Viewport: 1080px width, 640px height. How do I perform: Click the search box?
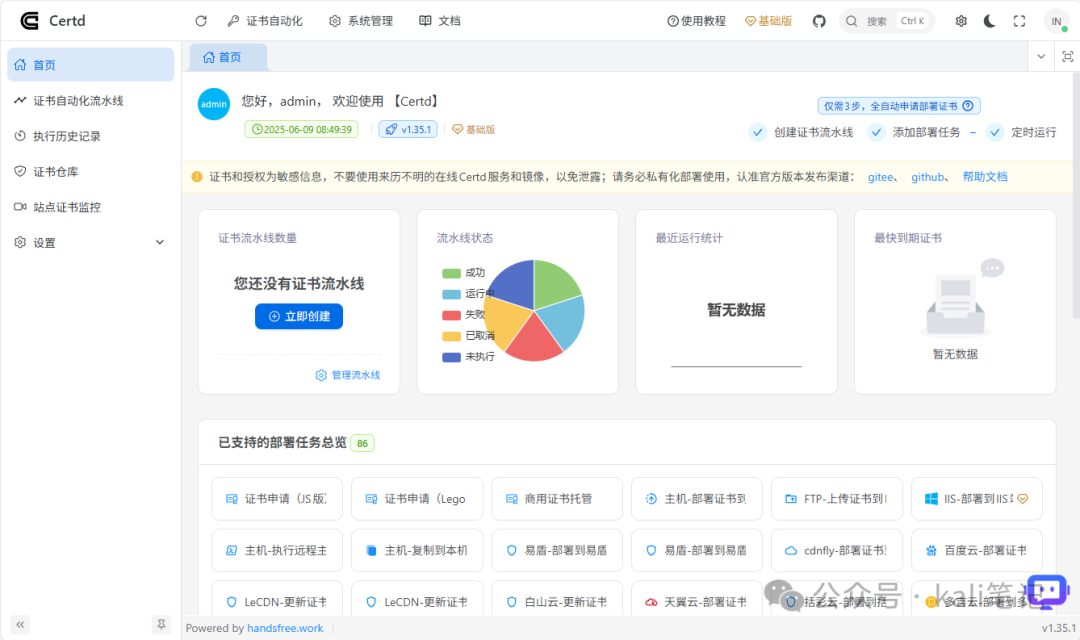point(886,21)
